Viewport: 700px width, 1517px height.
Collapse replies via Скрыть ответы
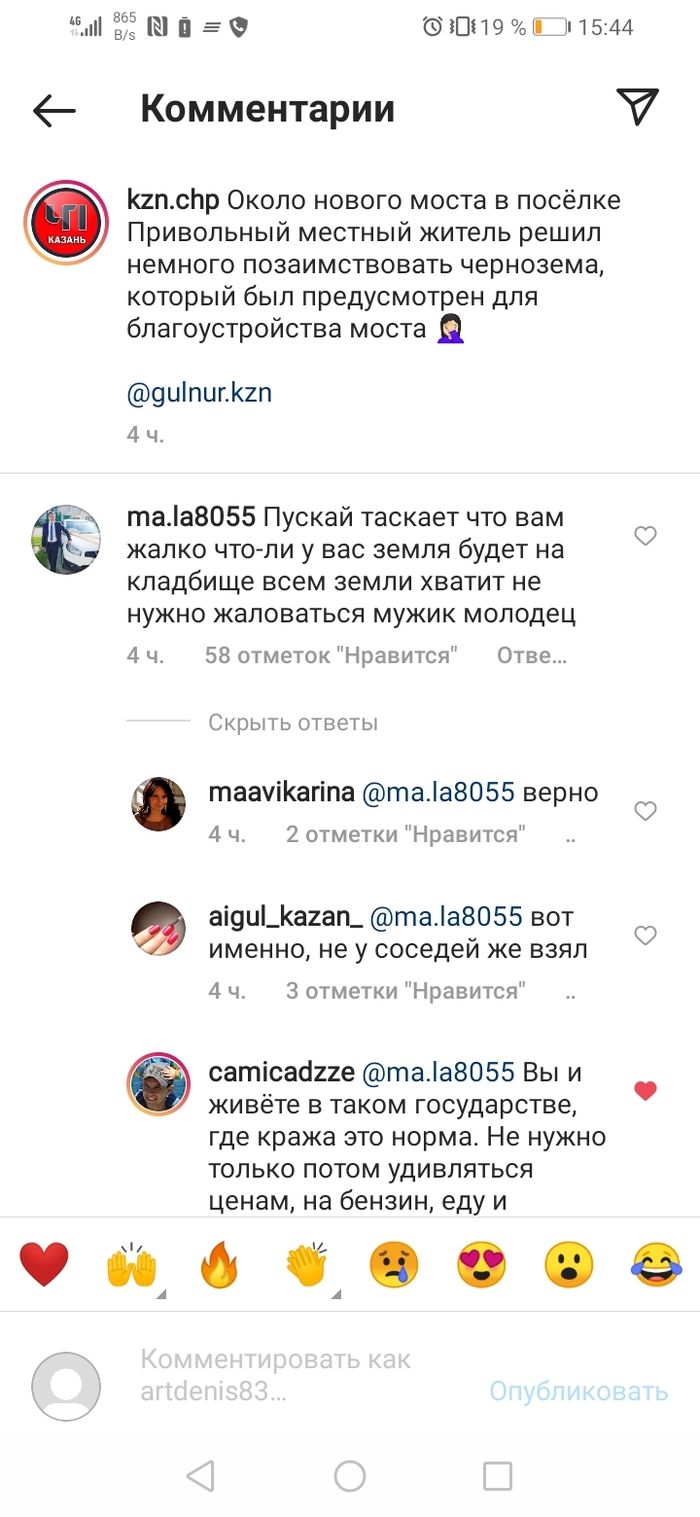293,722
